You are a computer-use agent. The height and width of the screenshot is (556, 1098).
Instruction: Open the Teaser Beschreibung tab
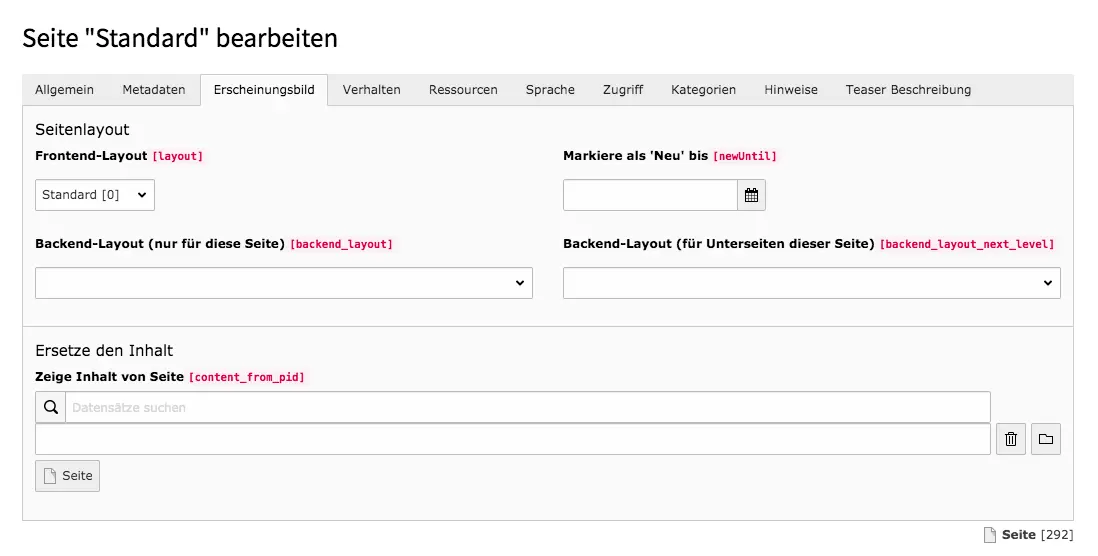pos(908,90)
